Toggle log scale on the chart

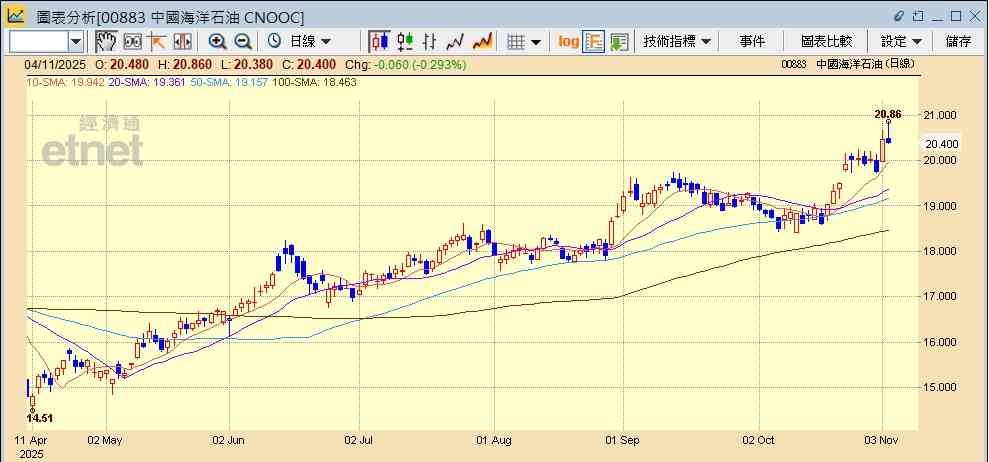point(568,41)
